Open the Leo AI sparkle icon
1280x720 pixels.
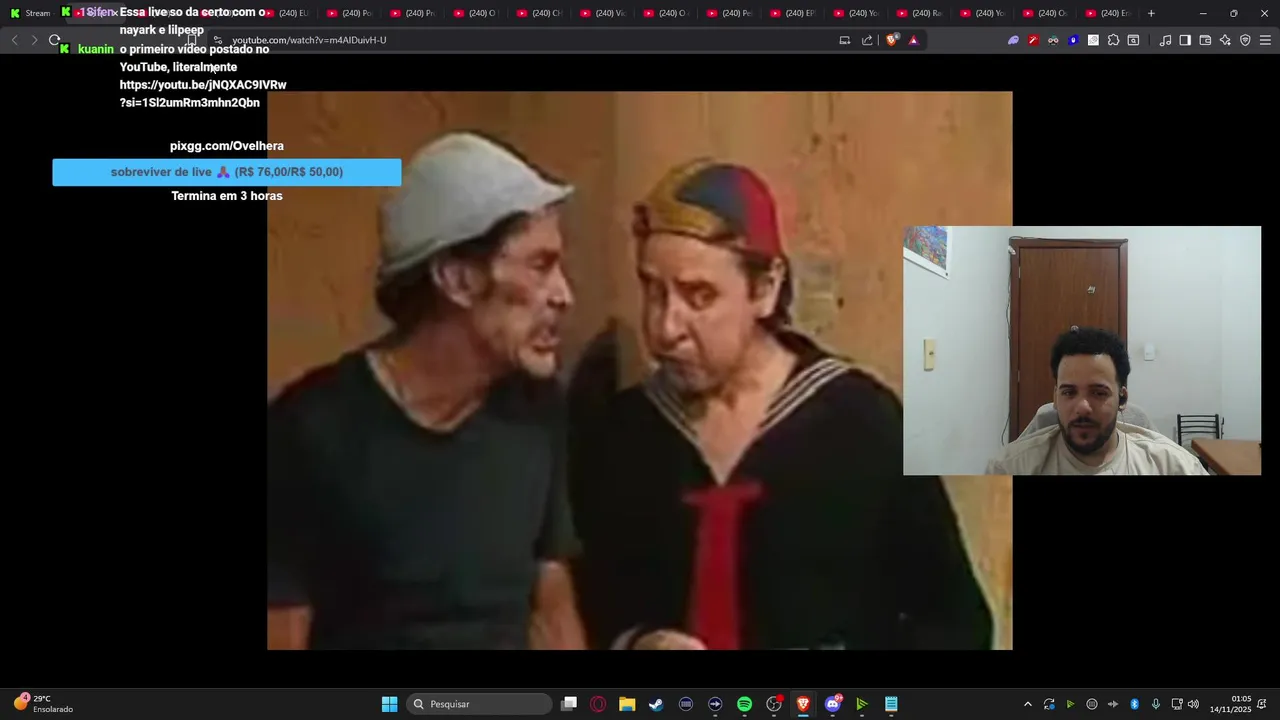tap(1225, 40)
